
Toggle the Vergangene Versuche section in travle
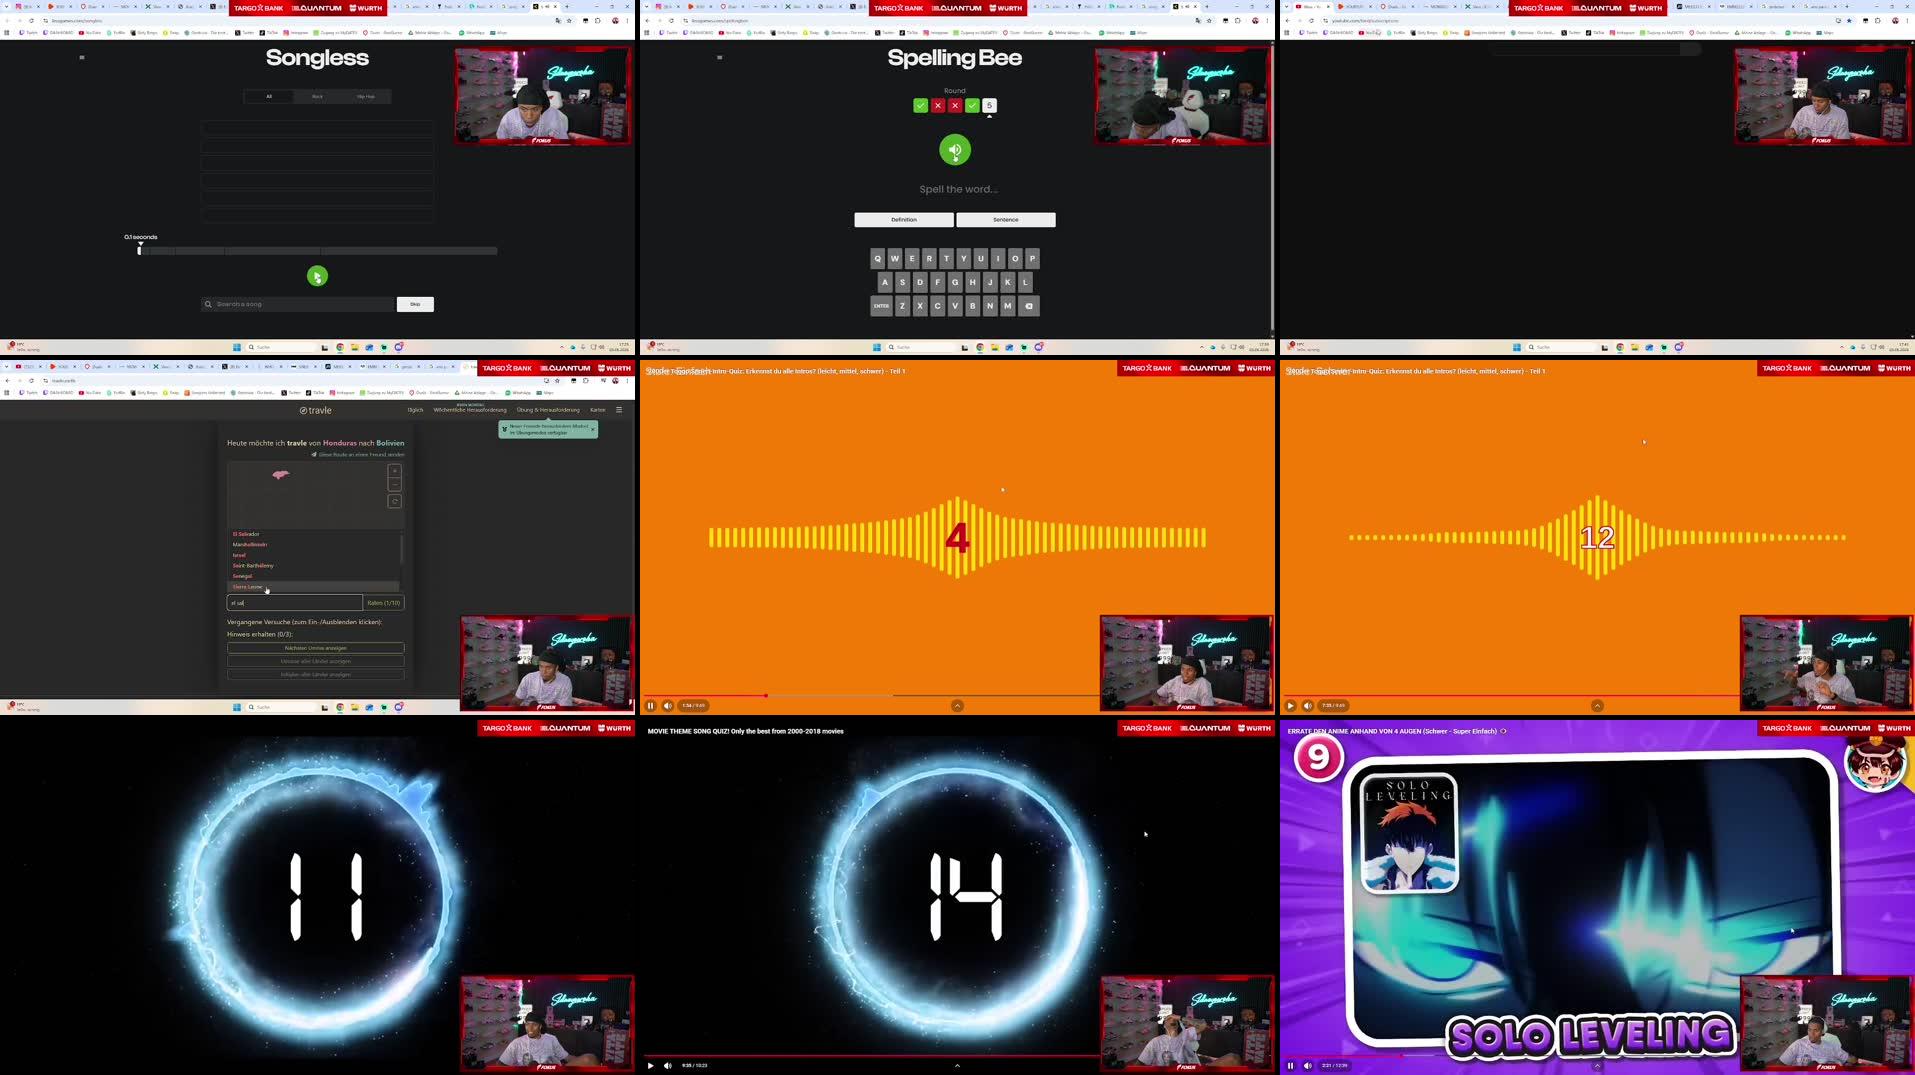304,622
